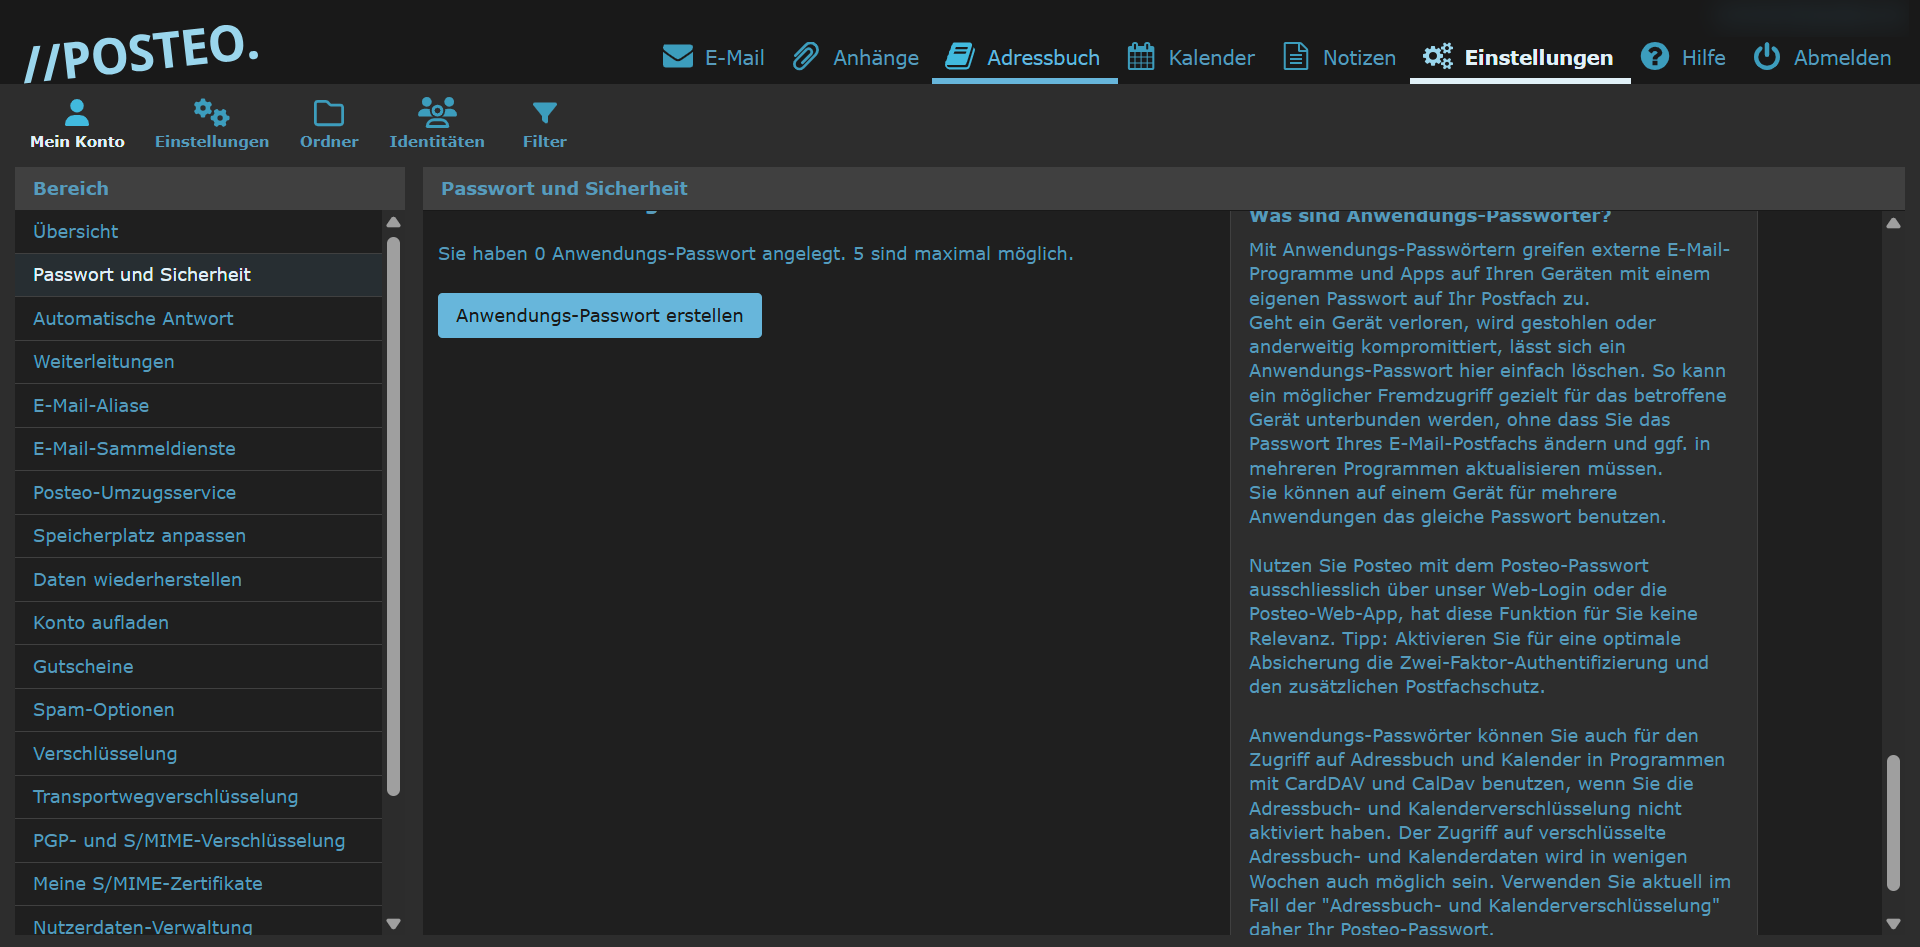Open the E-Mail envelope icon
Image resolution: width=1920 pixels, height=947 pixels.
coord(677,57)
